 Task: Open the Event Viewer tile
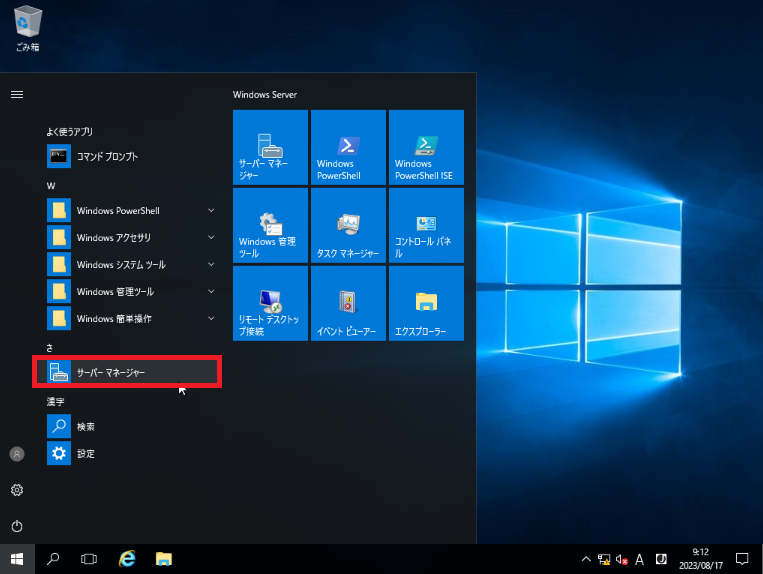348,303
